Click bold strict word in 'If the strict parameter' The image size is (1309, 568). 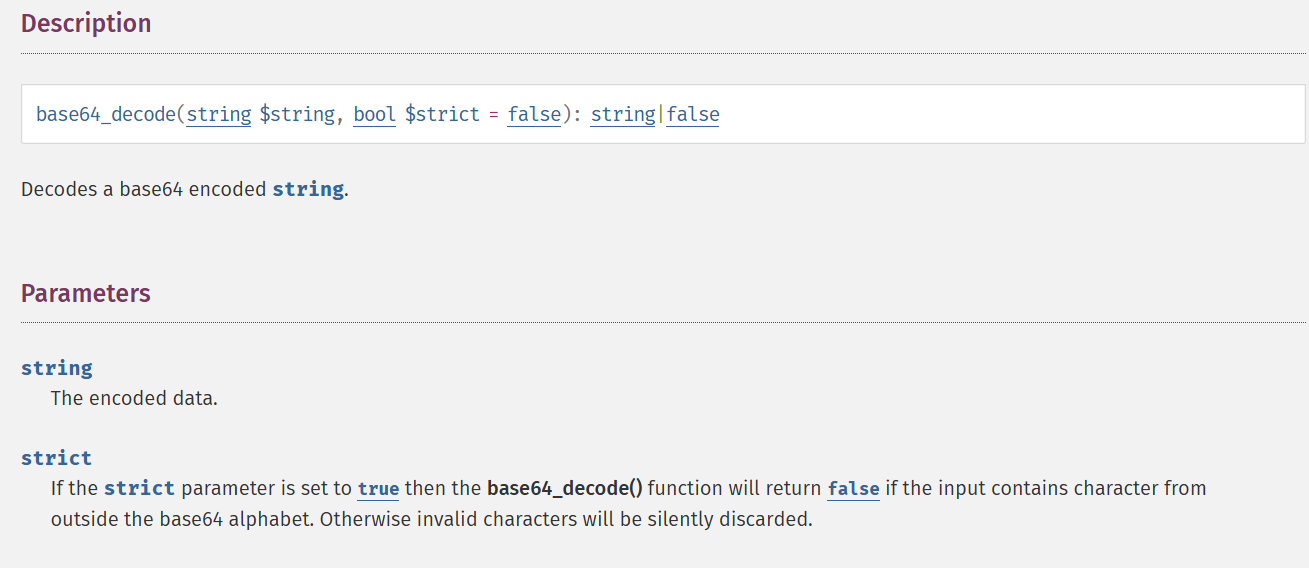click(x=139, y=489)
